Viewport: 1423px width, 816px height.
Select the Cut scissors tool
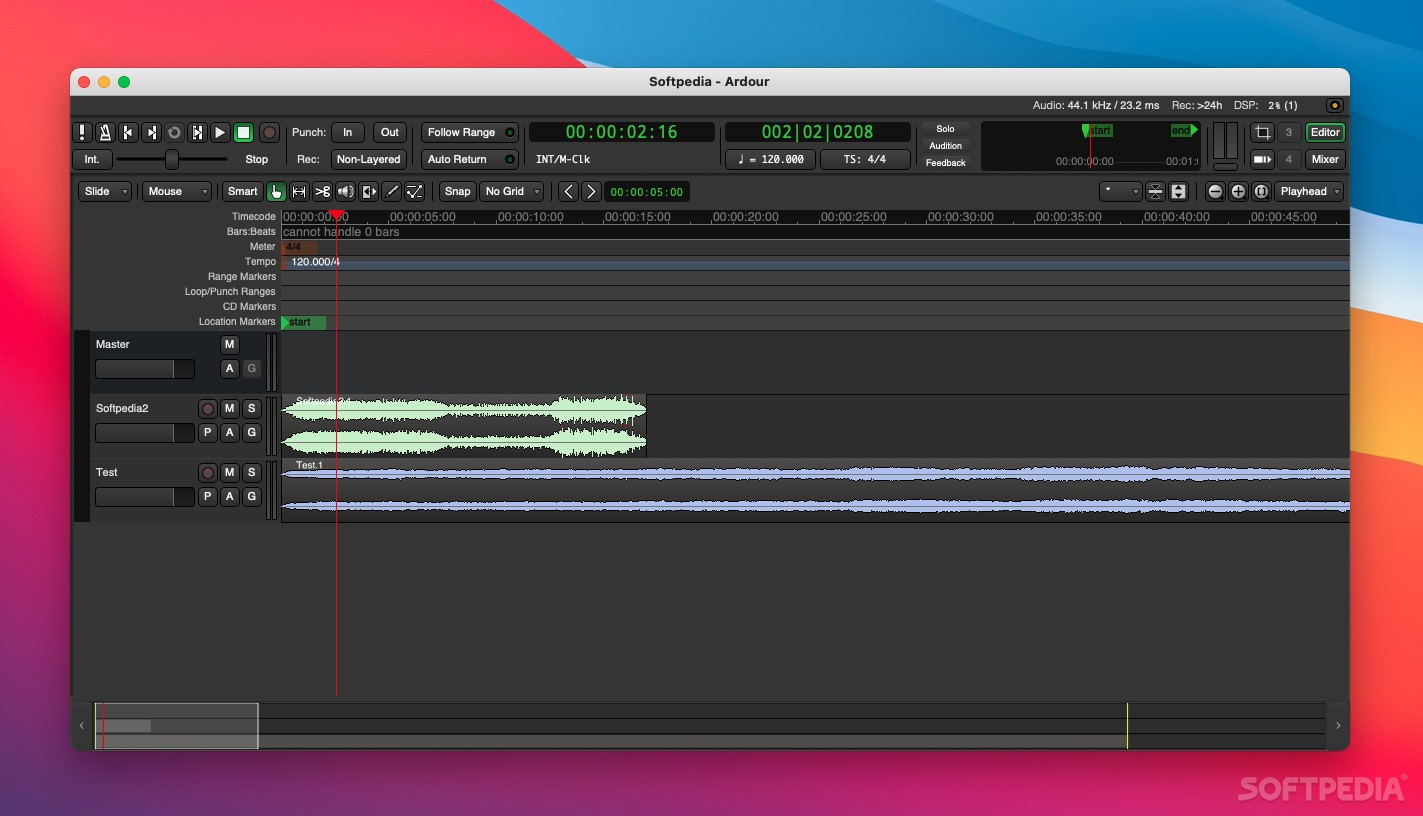tap(322, 191)
